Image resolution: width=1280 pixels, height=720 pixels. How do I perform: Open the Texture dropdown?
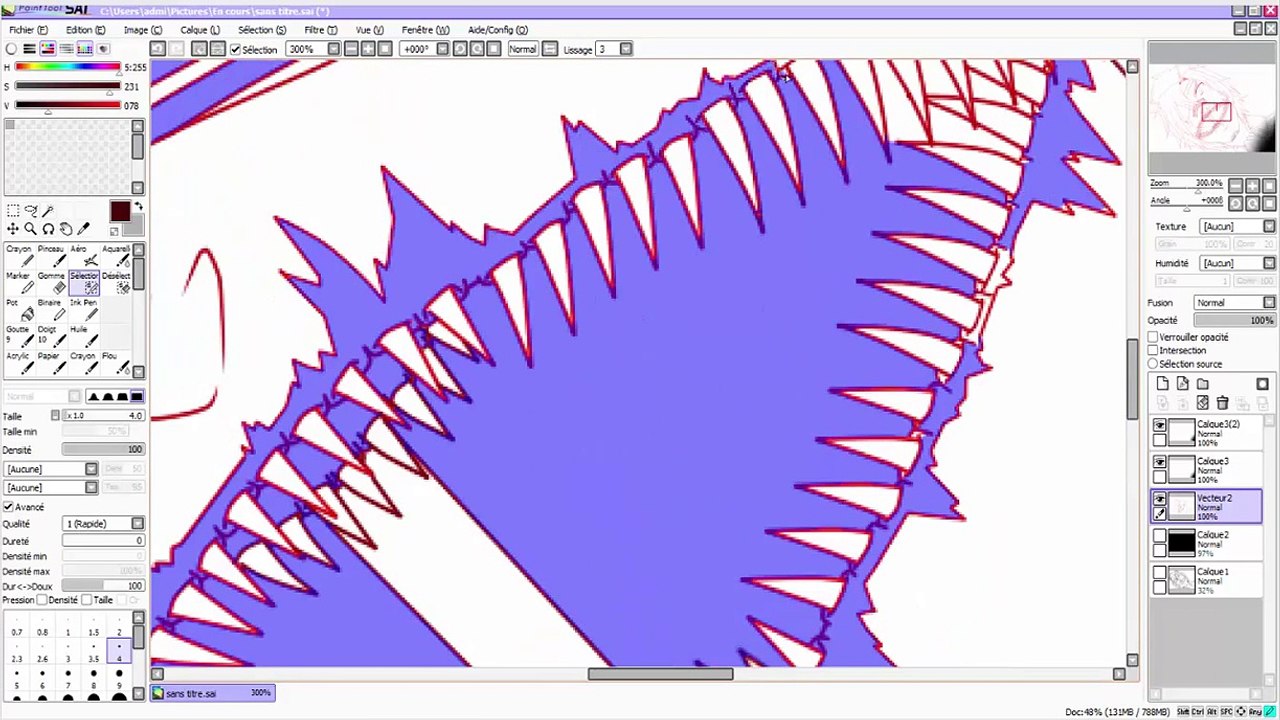pos(1269,227)
